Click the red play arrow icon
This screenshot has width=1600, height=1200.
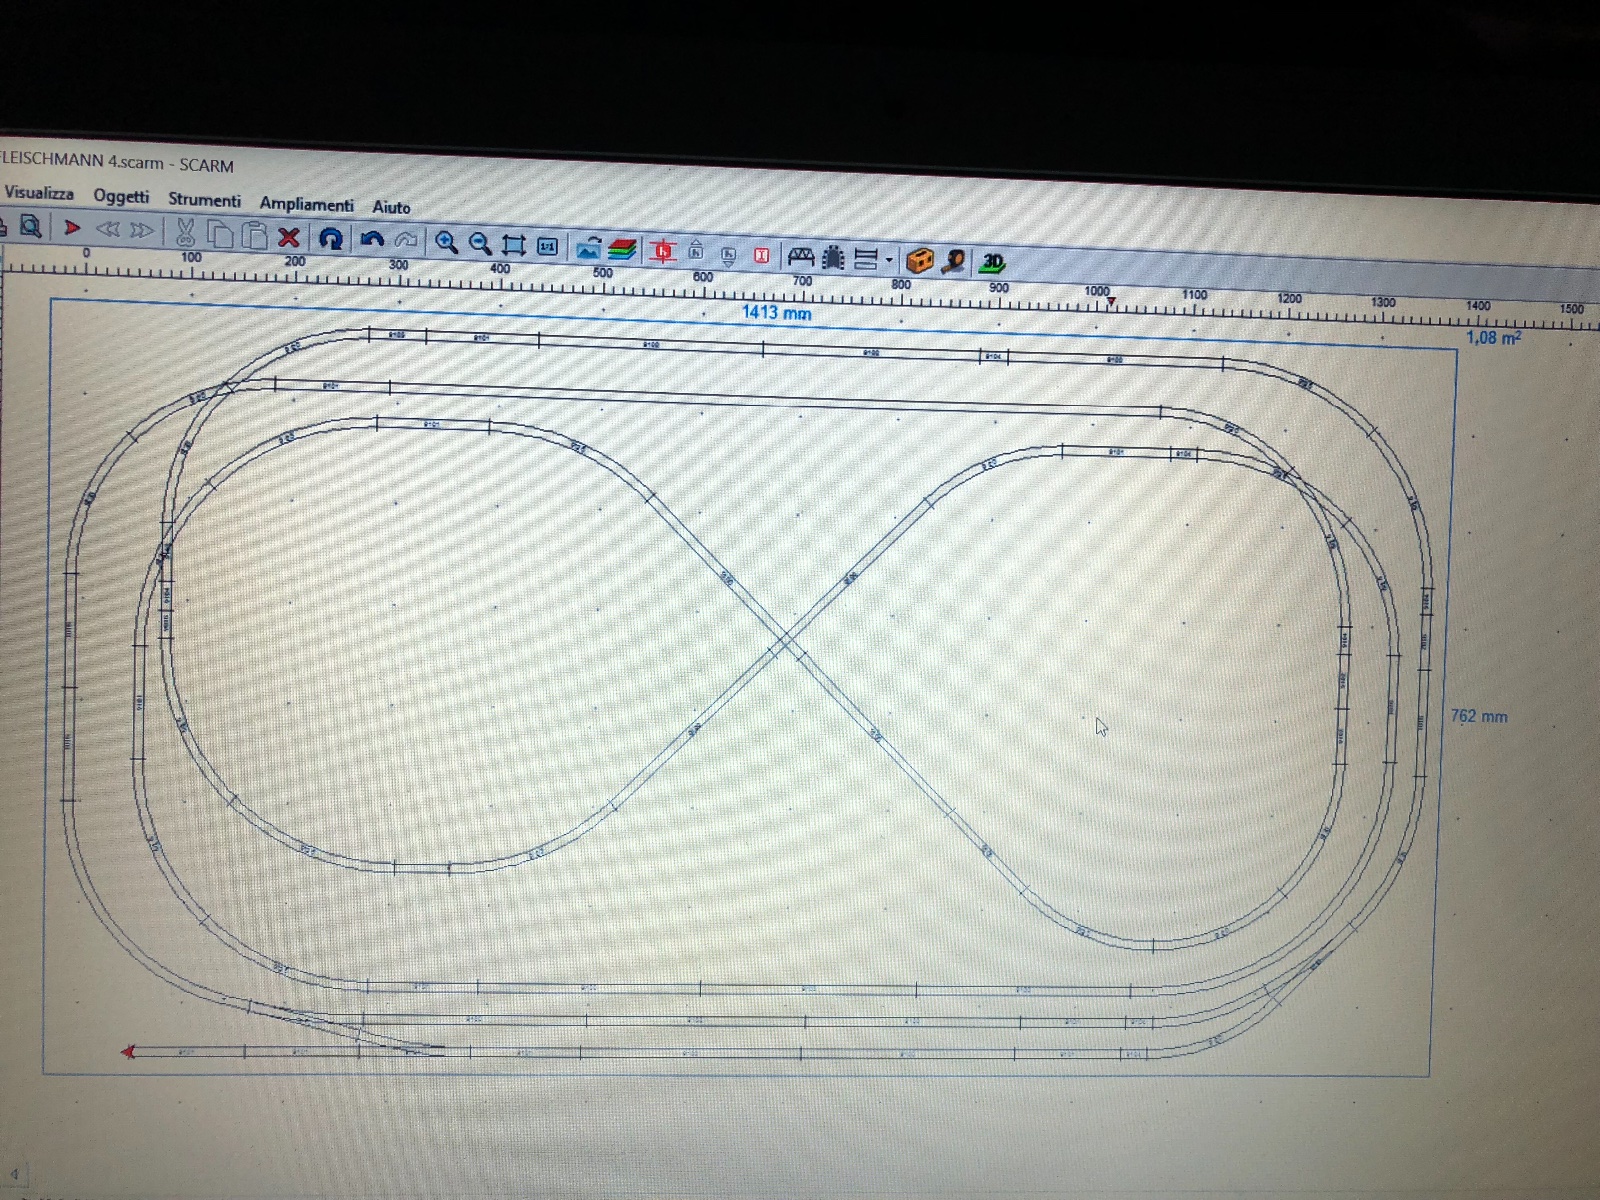pos(72,228)
